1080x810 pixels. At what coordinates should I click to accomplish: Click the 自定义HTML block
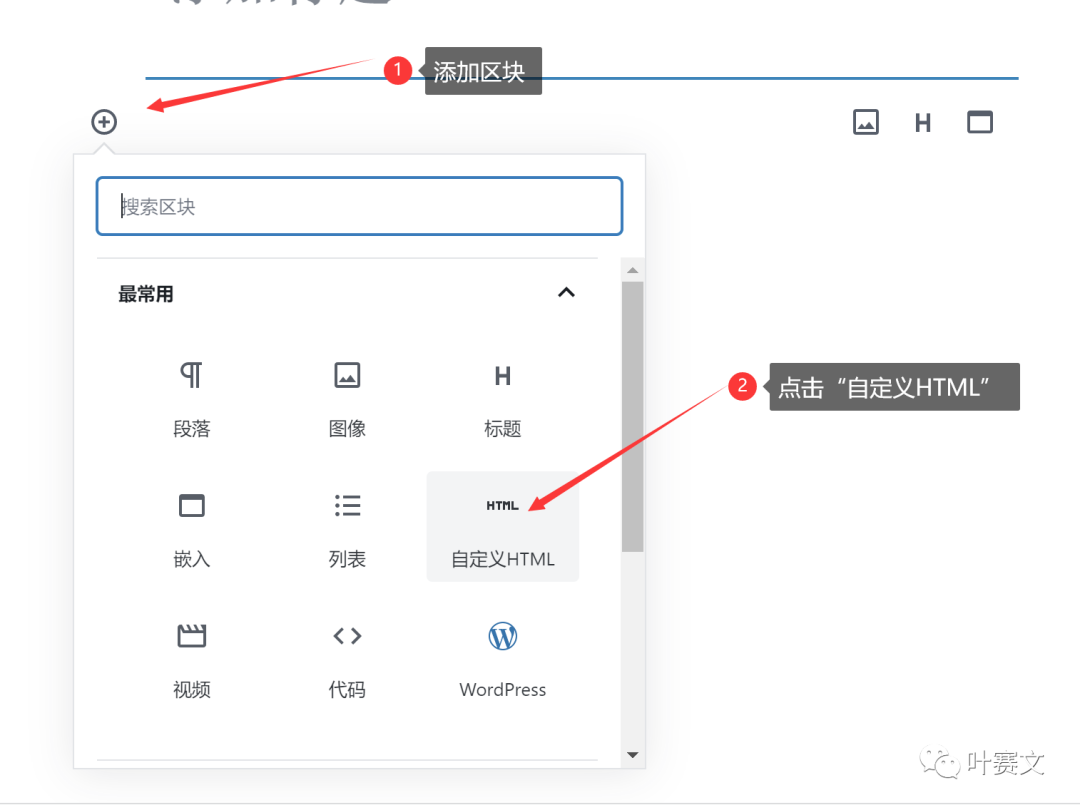pyautogui.click(x=502, y=527)
